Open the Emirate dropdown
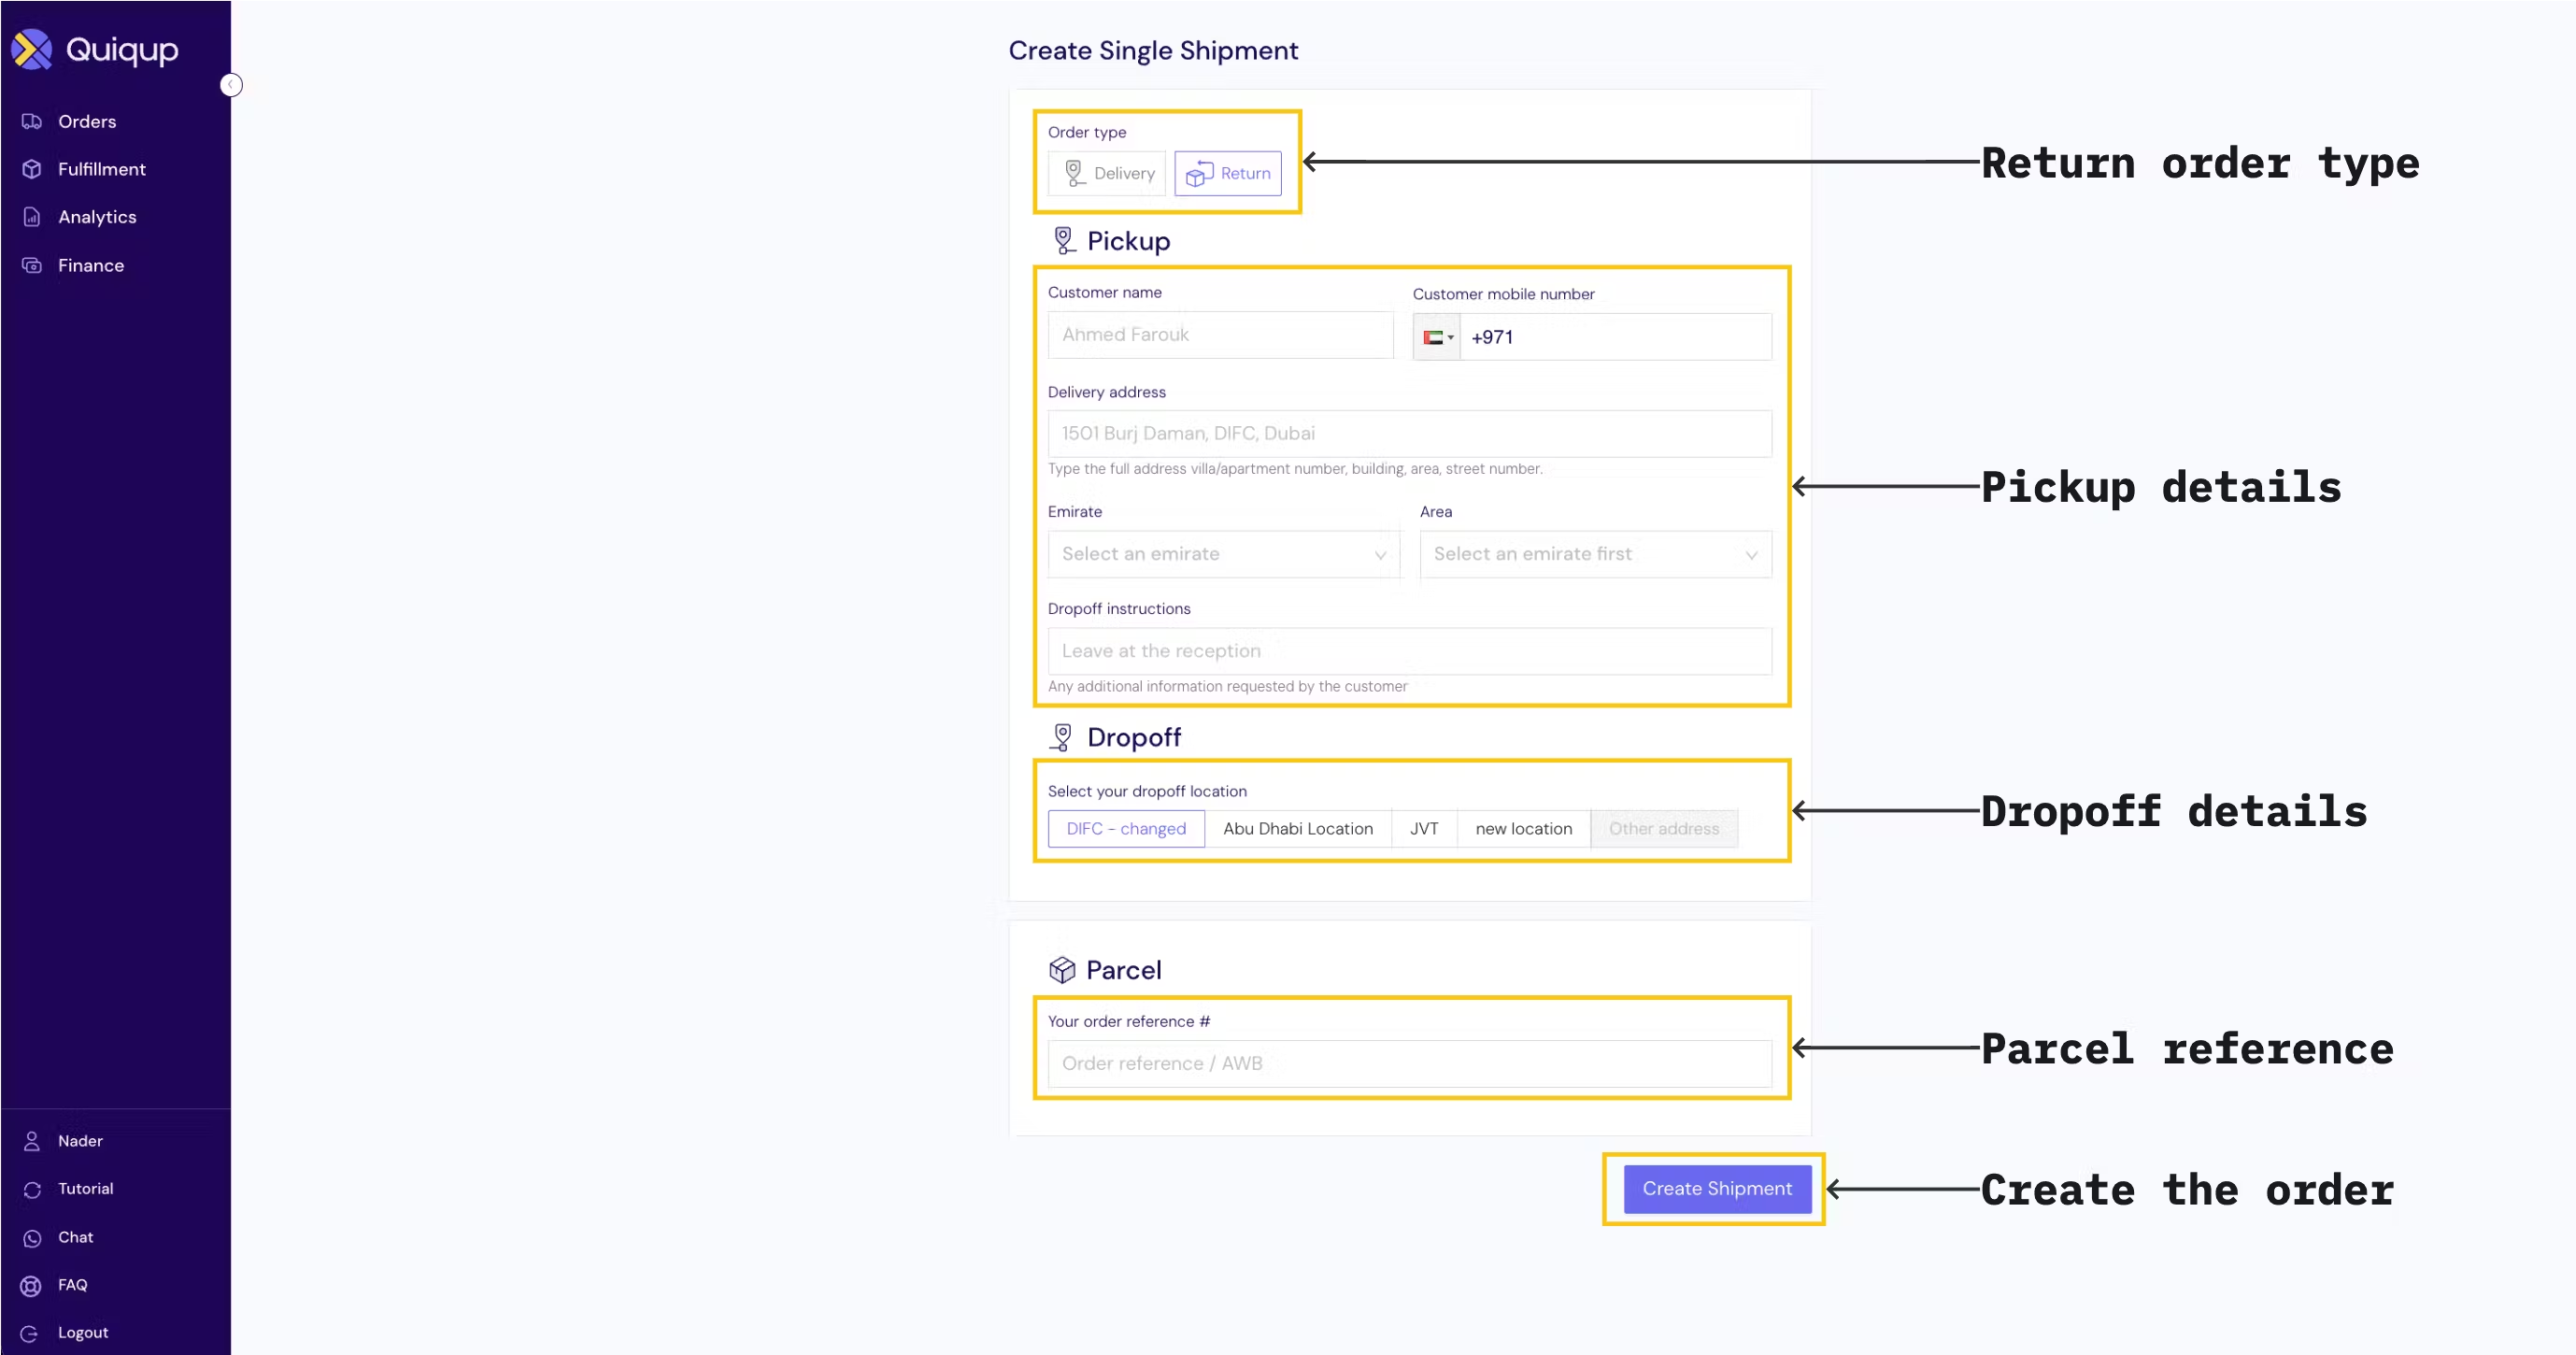The height and width of the screenshot is (1355, 2576). pos(1224,554)
